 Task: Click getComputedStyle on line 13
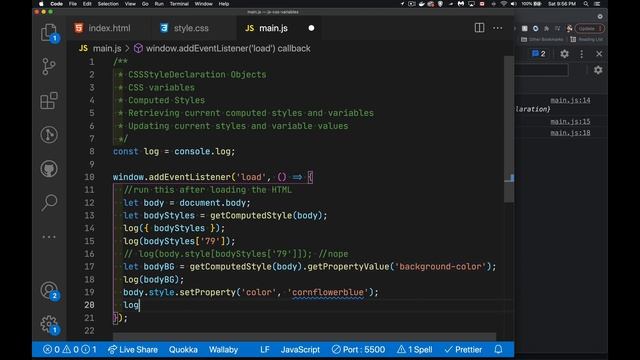(x=251, y=216)
